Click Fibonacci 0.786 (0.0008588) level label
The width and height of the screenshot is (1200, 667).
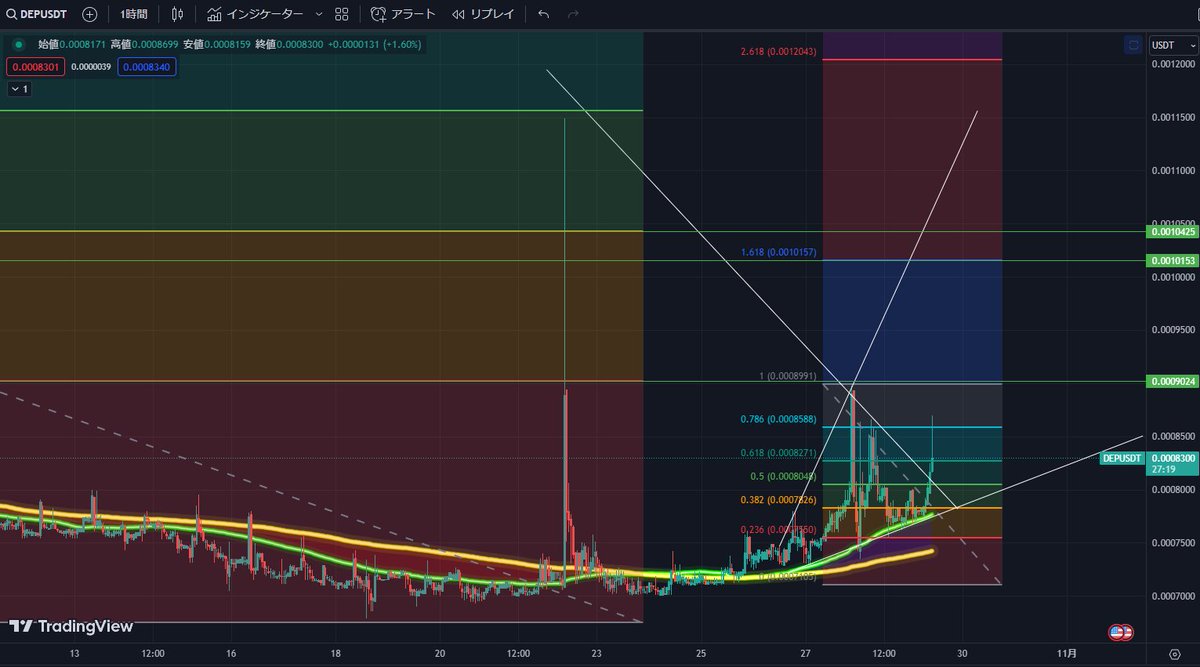pos(778,420)
